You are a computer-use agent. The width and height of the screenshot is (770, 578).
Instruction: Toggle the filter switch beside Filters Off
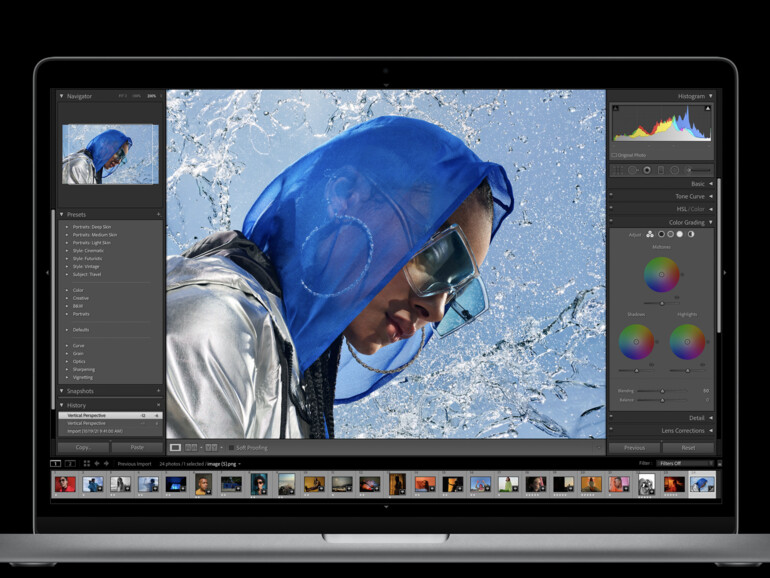click(x=719, y=463)
